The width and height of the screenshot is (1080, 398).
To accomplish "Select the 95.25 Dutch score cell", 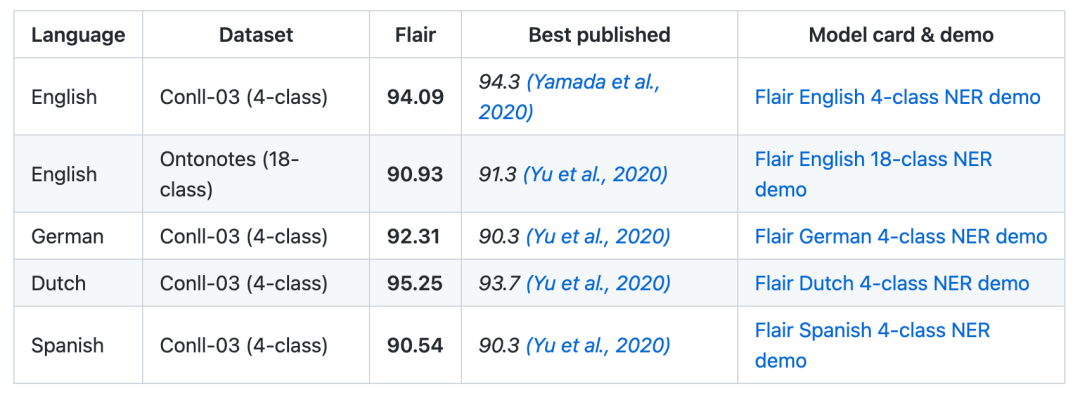I will pos(415,283).
